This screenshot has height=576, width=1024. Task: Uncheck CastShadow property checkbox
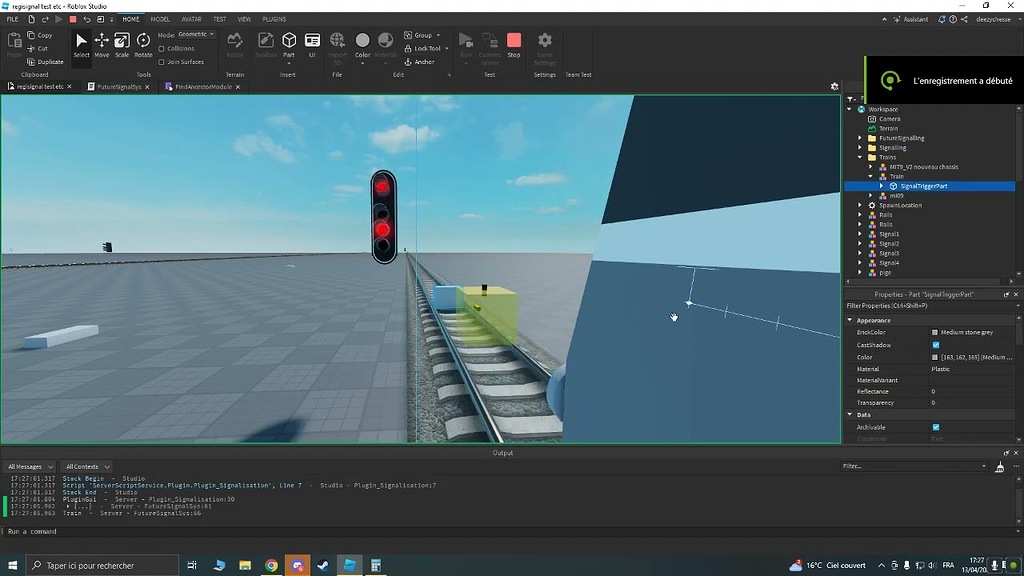935,345
